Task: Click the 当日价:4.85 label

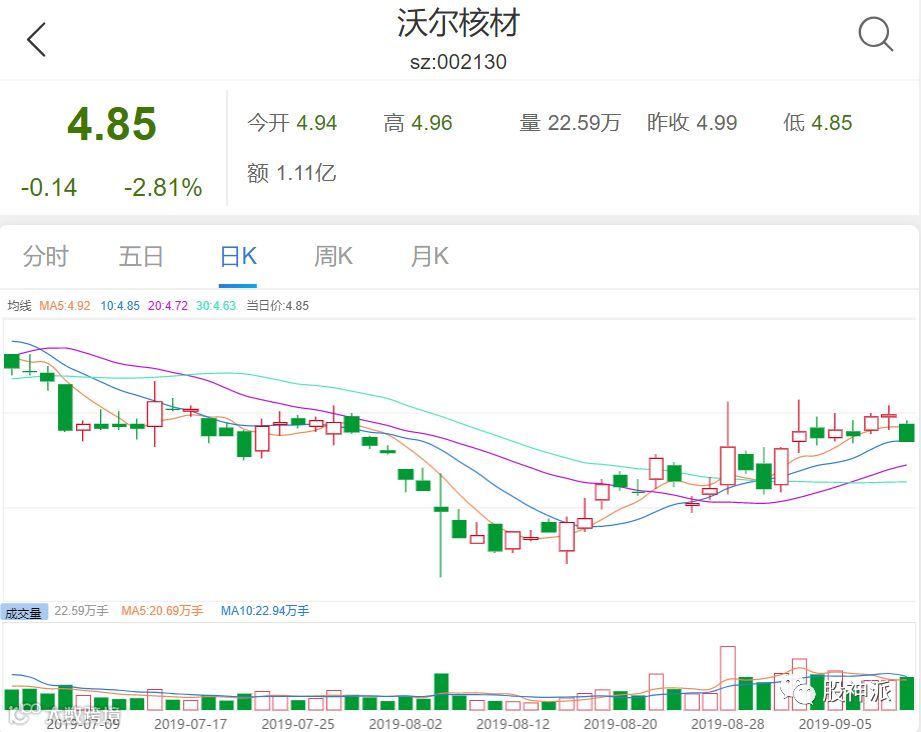Action: (277, 305)
